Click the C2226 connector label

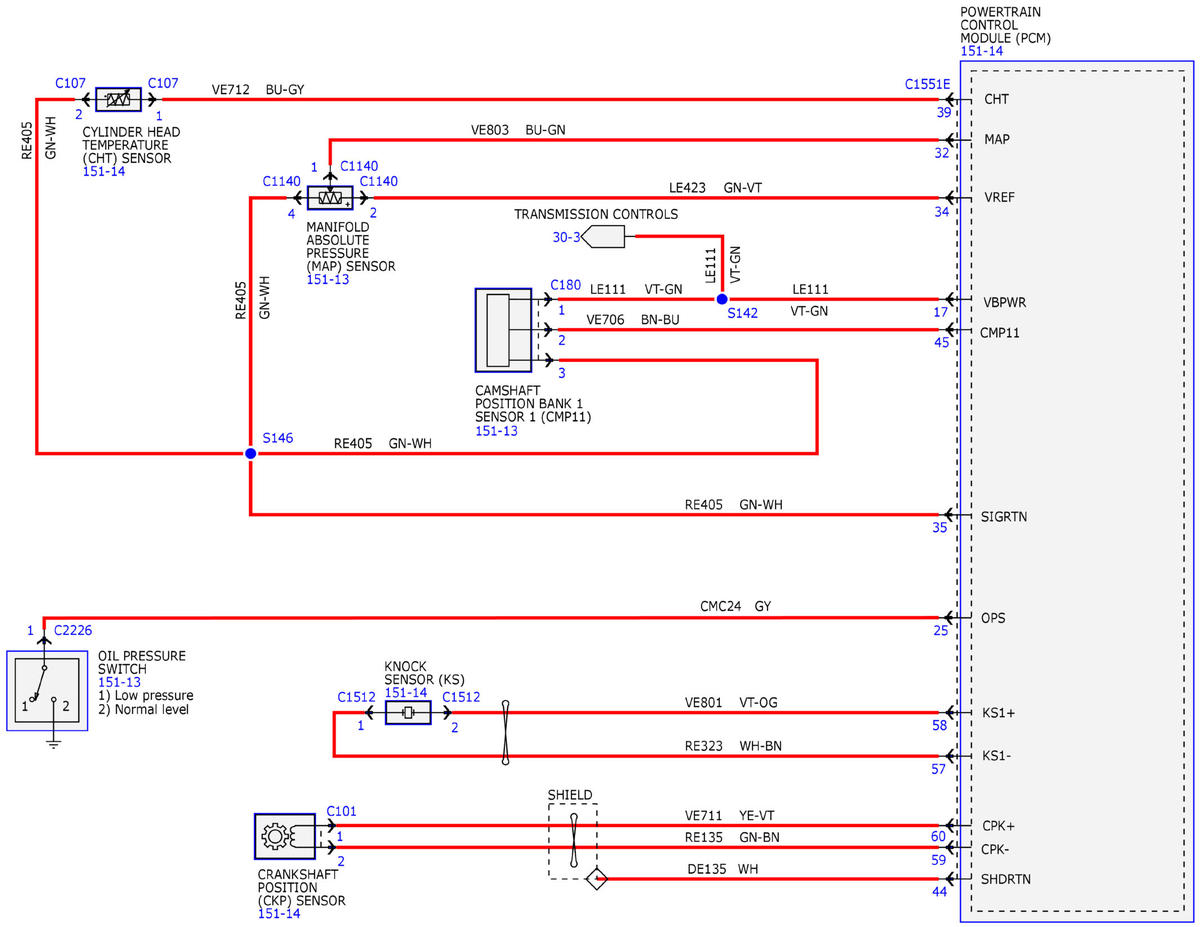coord(74,630)
